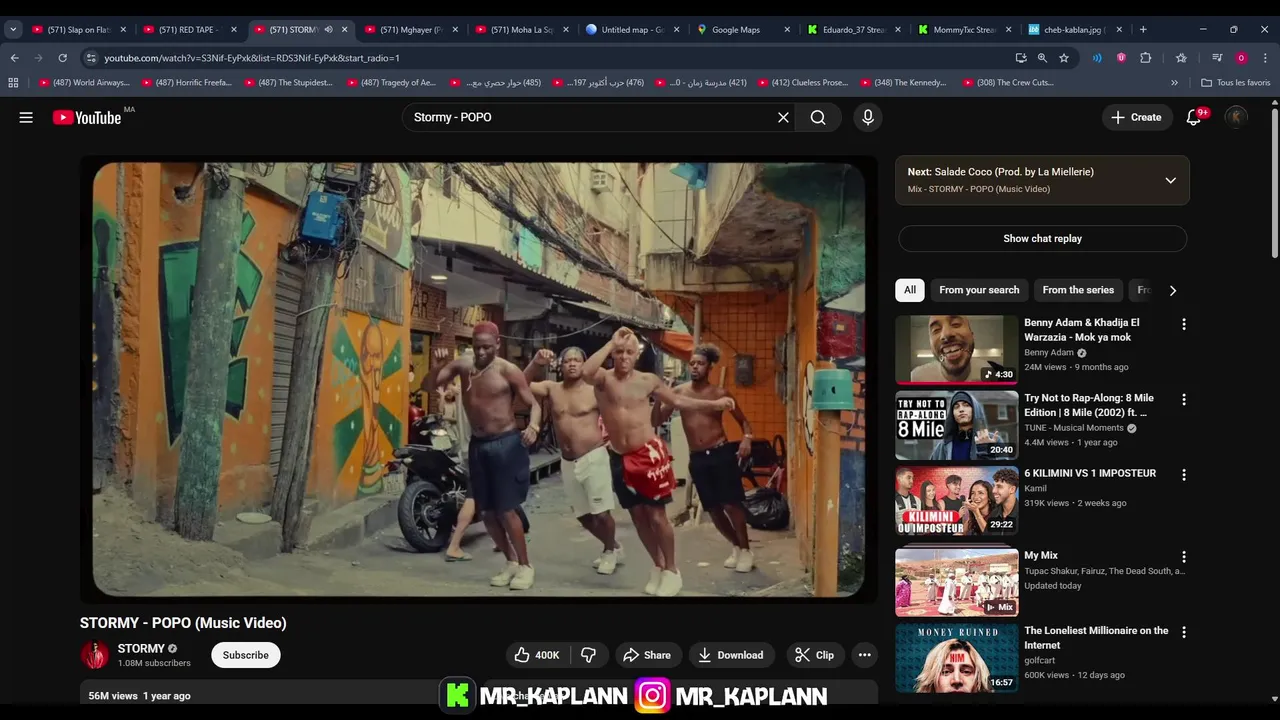
Task: Subscribe to STORMY channel
Action: 245,655
